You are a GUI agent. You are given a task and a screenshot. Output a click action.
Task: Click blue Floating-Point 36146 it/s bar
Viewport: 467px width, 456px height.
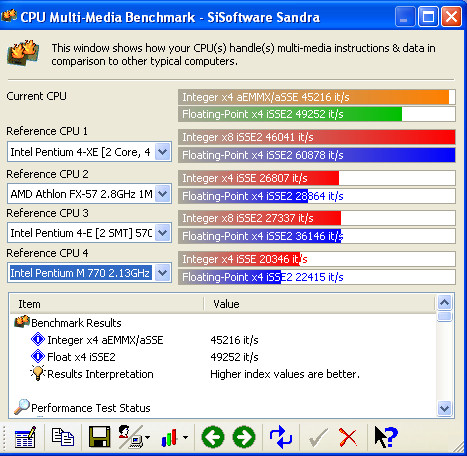317,236
